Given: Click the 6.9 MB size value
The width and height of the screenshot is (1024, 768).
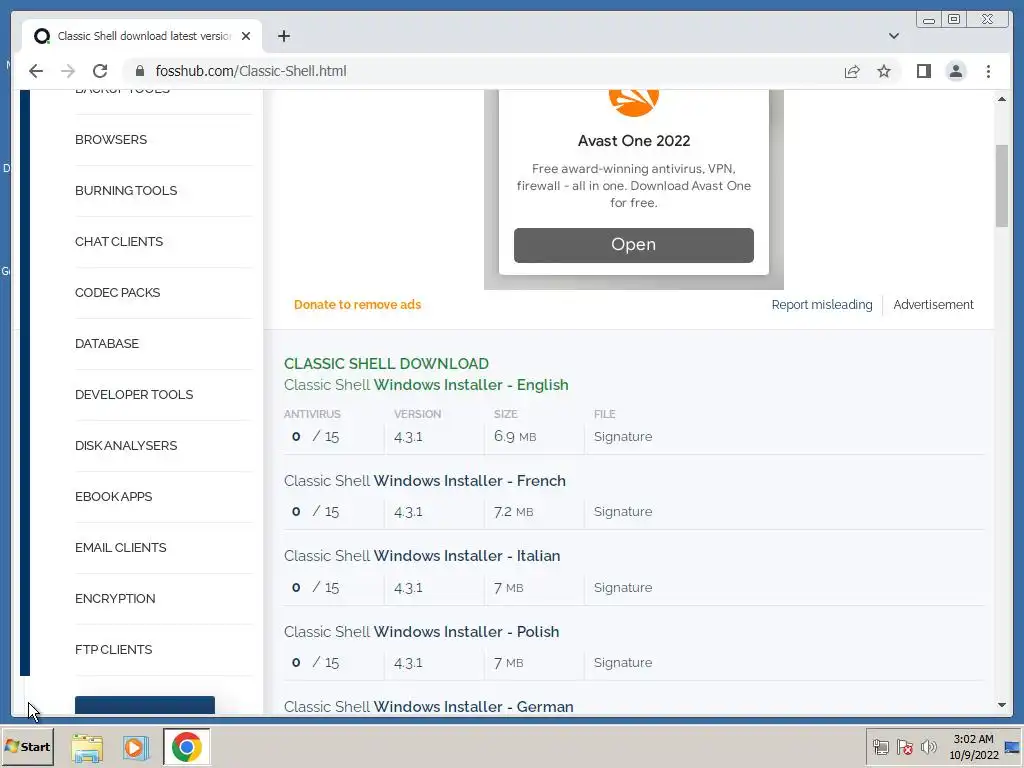Looking at the screenshot, I should click(515, 436).
